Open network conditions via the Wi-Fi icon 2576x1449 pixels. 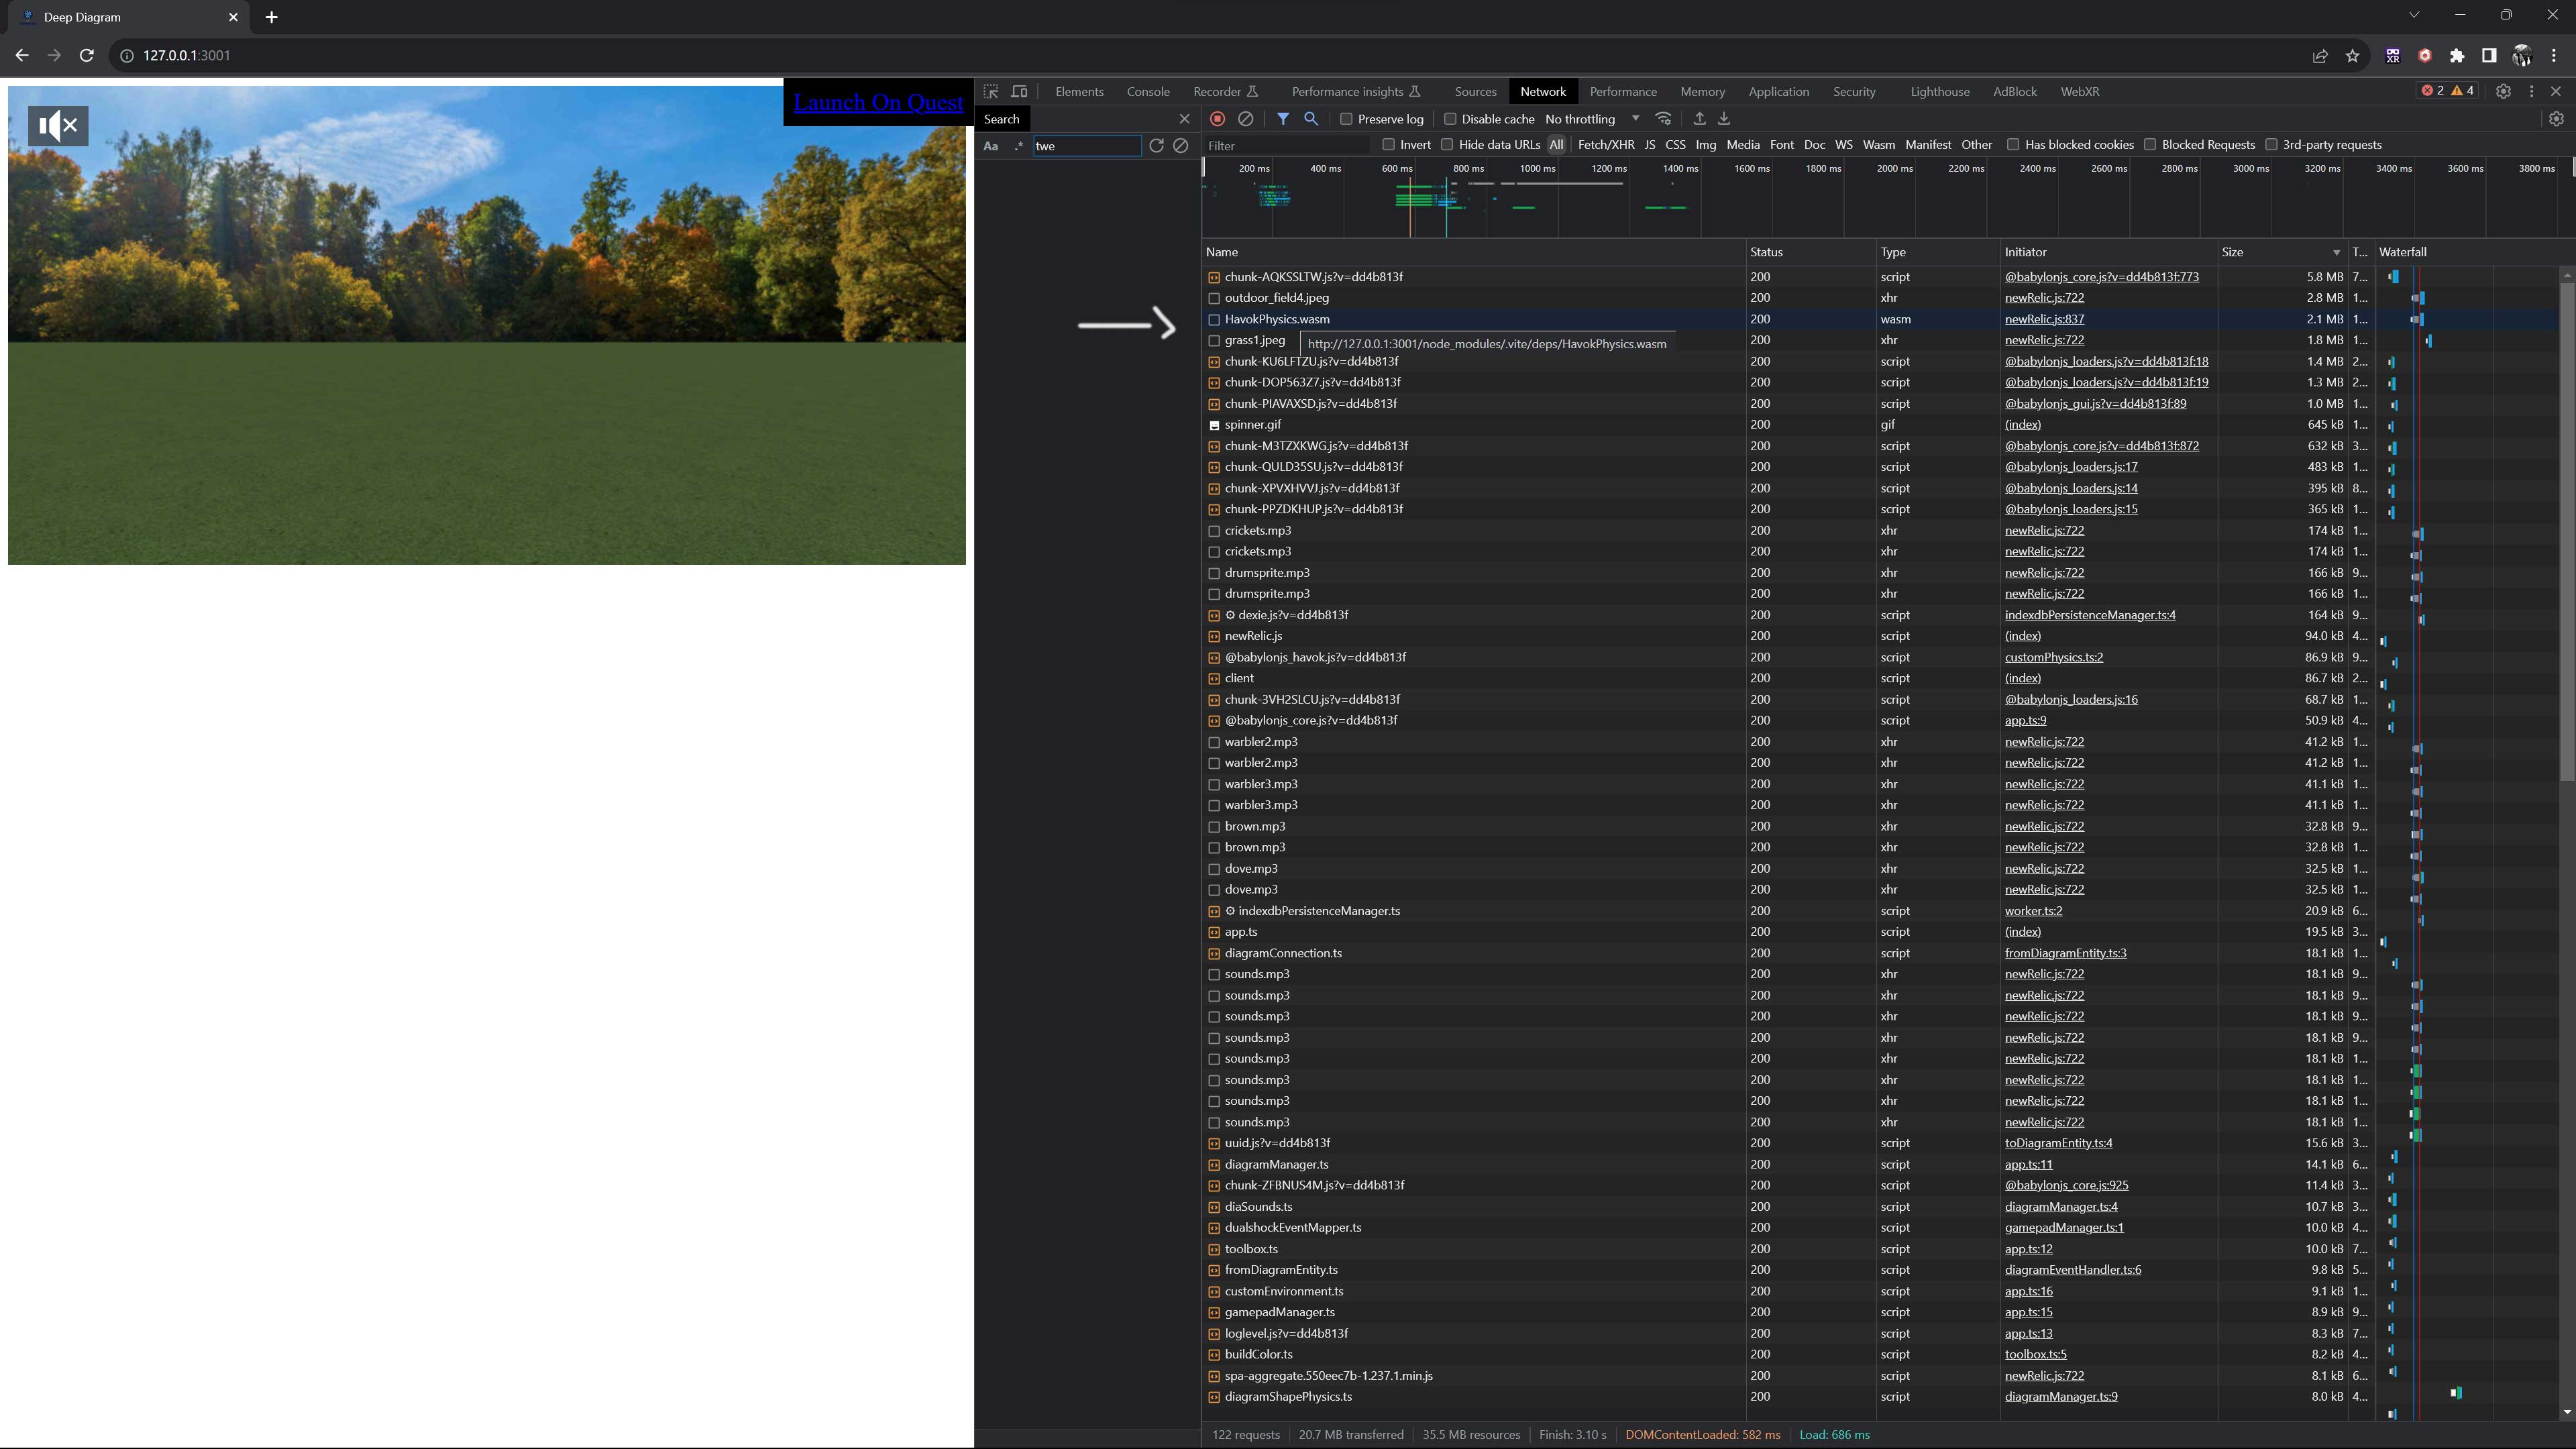pyautogui.click(x=1663, y=119)
